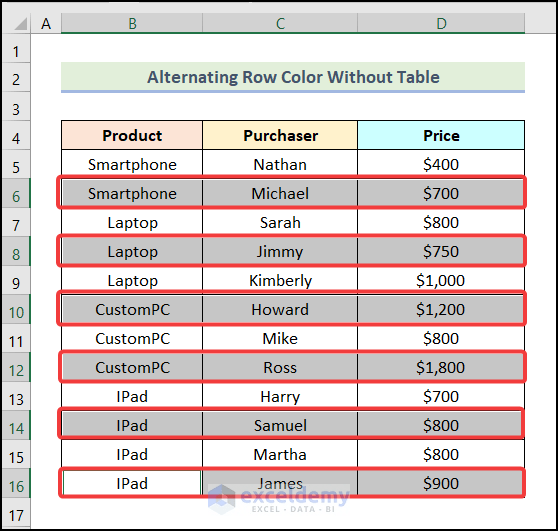Click the 'Alternating Row Color Without Table' title cell
Screen dimensions: 558x531
point(293,77)
